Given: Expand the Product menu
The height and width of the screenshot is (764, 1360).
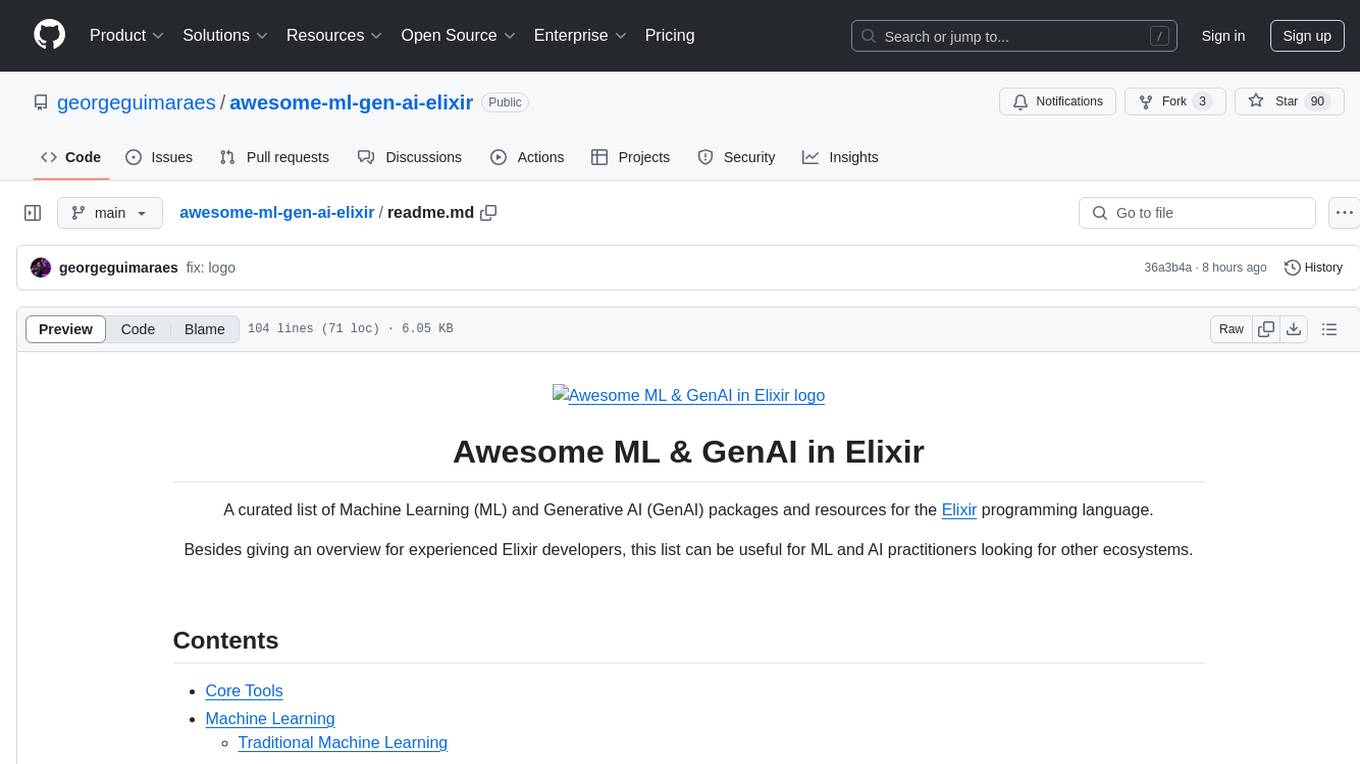Looking at the screenshot, I should click(x=127, y=35).
